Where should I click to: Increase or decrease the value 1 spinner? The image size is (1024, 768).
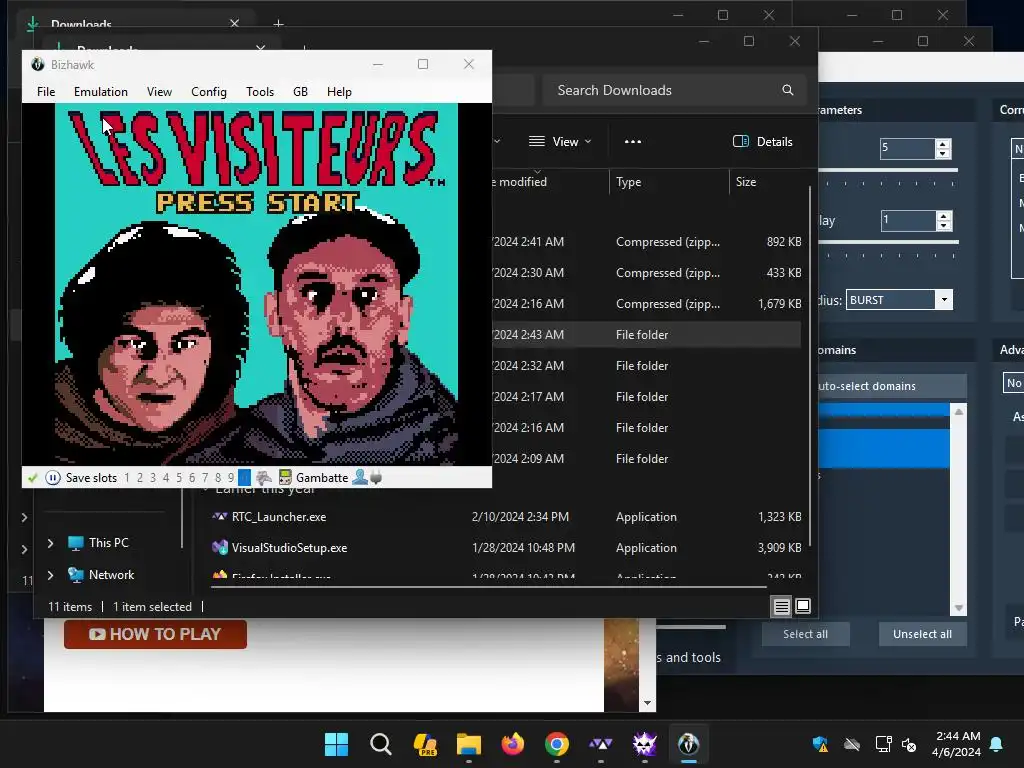[944, 220]
